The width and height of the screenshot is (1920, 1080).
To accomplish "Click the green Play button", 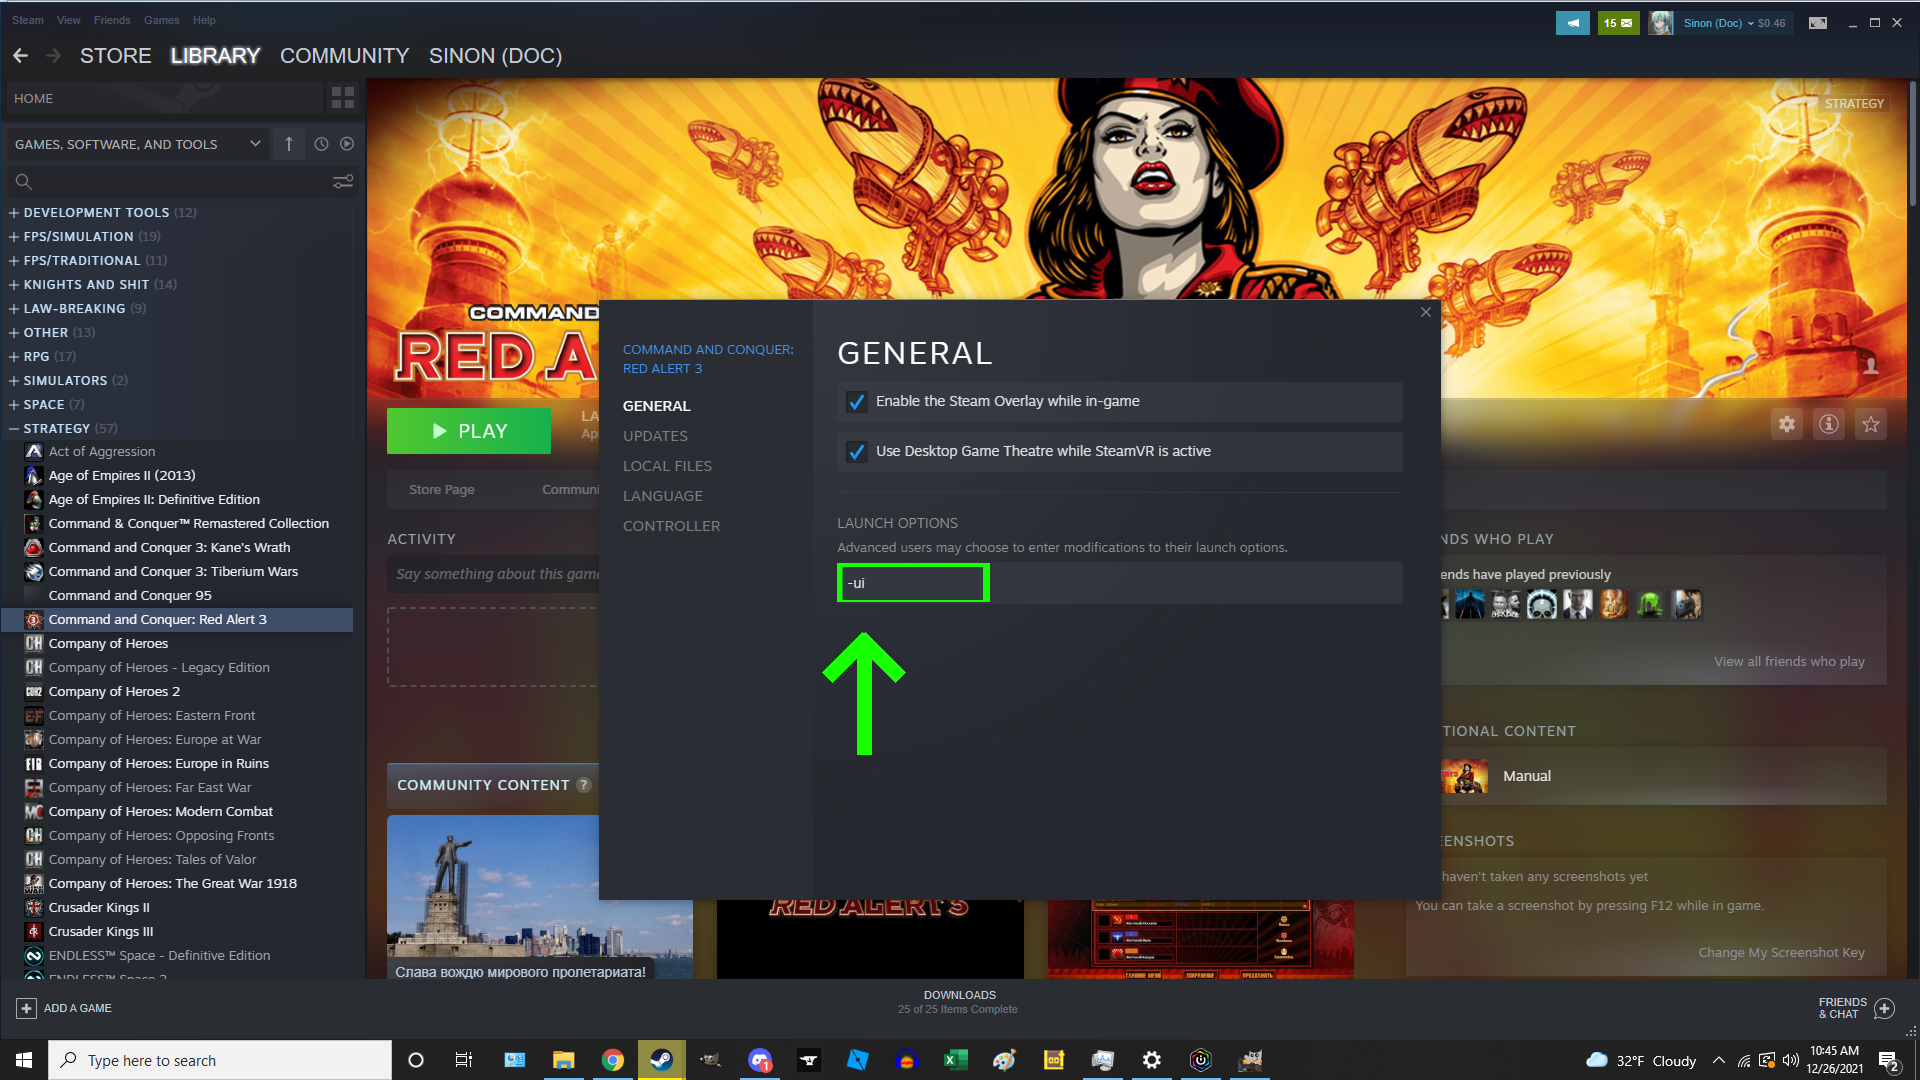I will coord(469,431).
